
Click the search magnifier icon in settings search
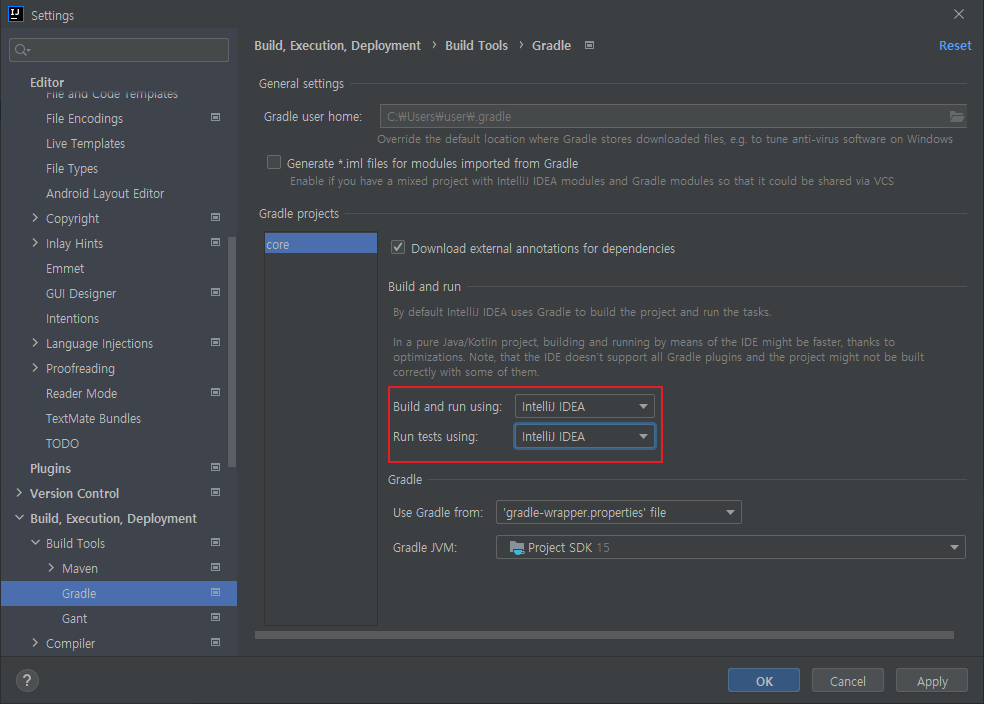(x=22, y=50)
